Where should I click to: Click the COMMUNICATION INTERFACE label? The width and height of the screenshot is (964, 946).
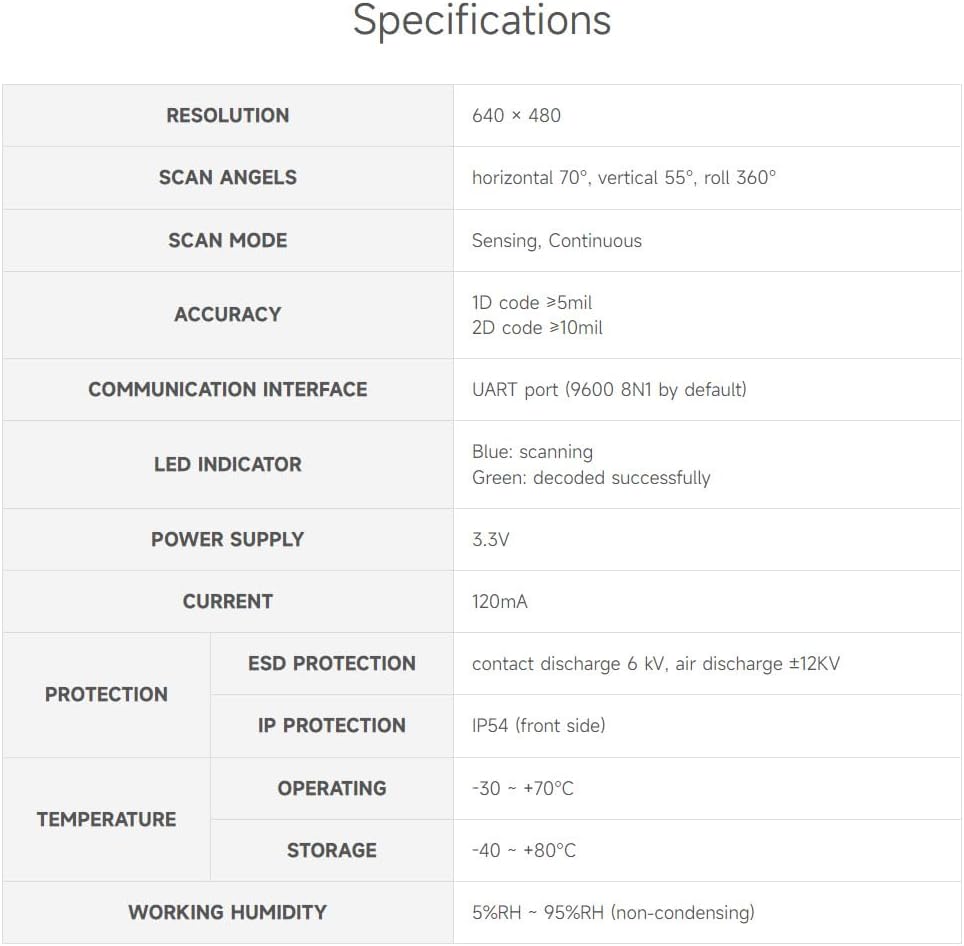pyautogui.click(x=228, y=389)
